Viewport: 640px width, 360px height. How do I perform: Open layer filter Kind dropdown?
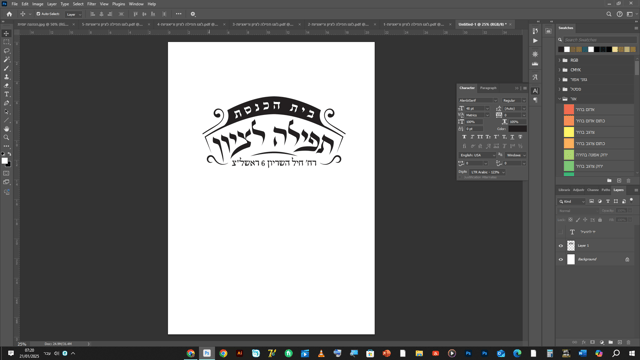click(572, 201)
